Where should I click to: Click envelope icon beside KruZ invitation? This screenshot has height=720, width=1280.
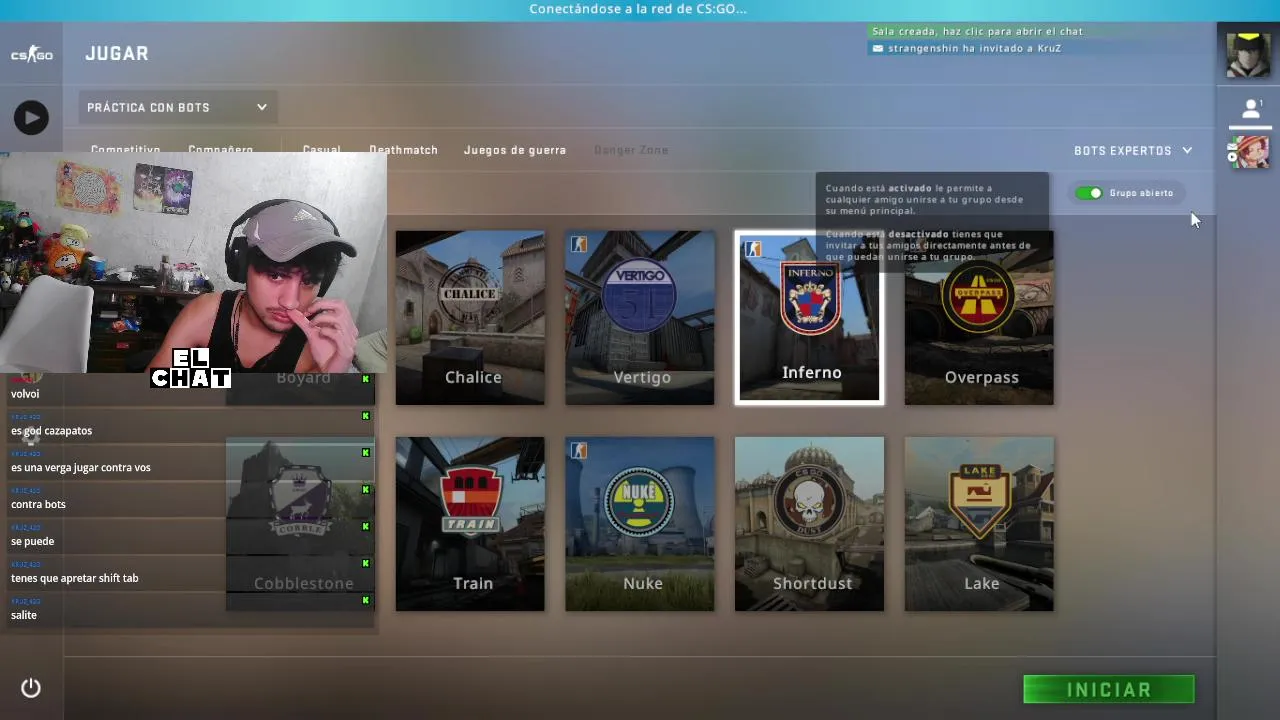tap(878, 48)
